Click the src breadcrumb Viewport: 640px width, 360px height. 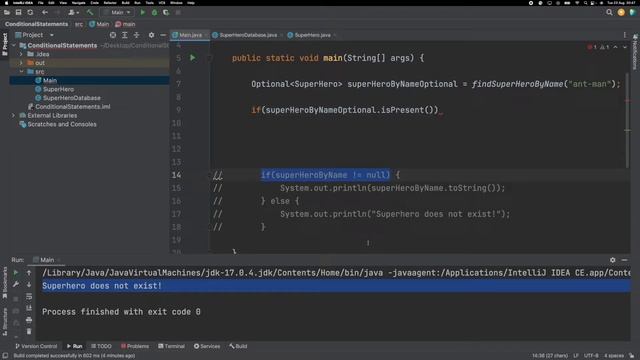coord(79,24)
